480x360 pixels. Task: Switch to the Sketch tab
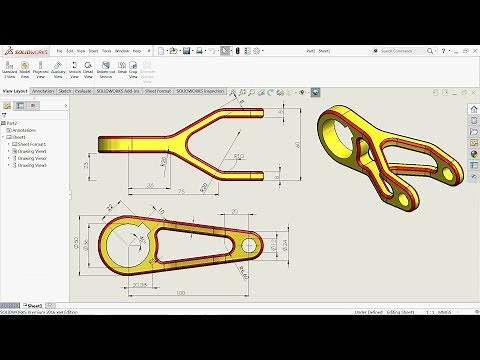[65, 91]
